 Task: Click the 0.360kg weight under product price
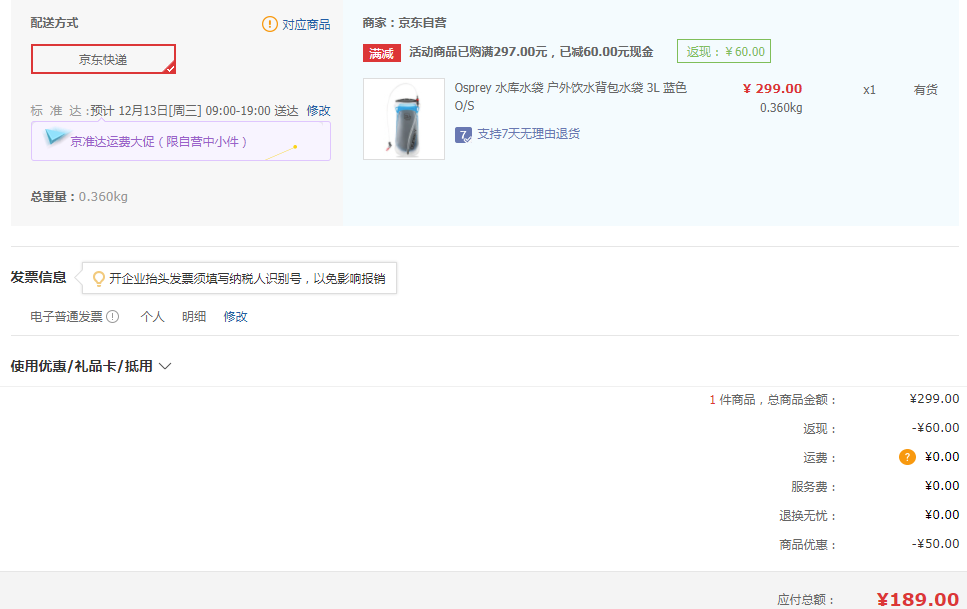781,108
